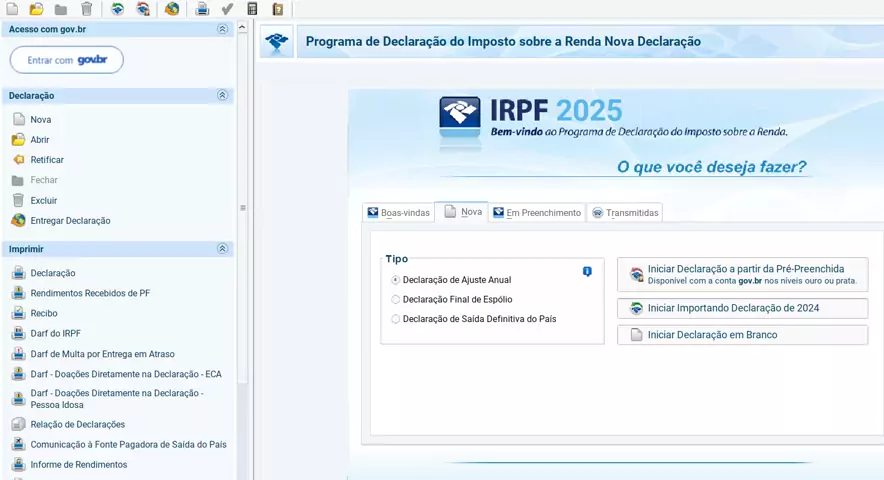Click the calculator toolbar icon
The height and width of the screenshot is (480, 884).
[252, 8]
